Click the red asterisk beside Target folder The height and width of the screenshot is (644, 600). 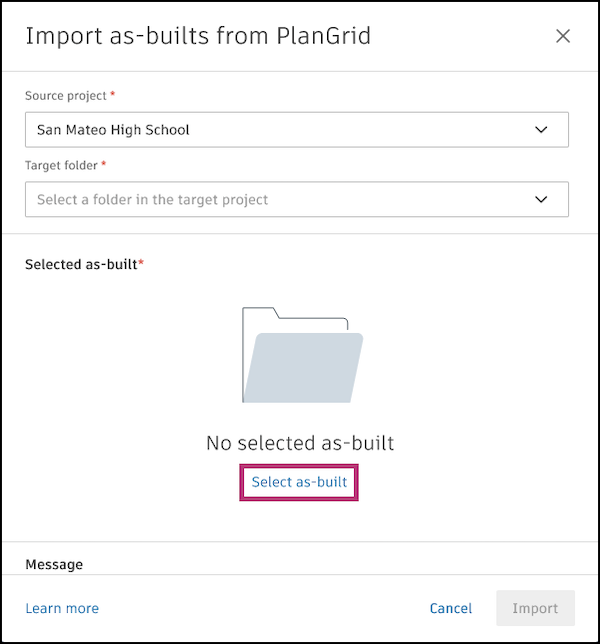pos(103,164)
